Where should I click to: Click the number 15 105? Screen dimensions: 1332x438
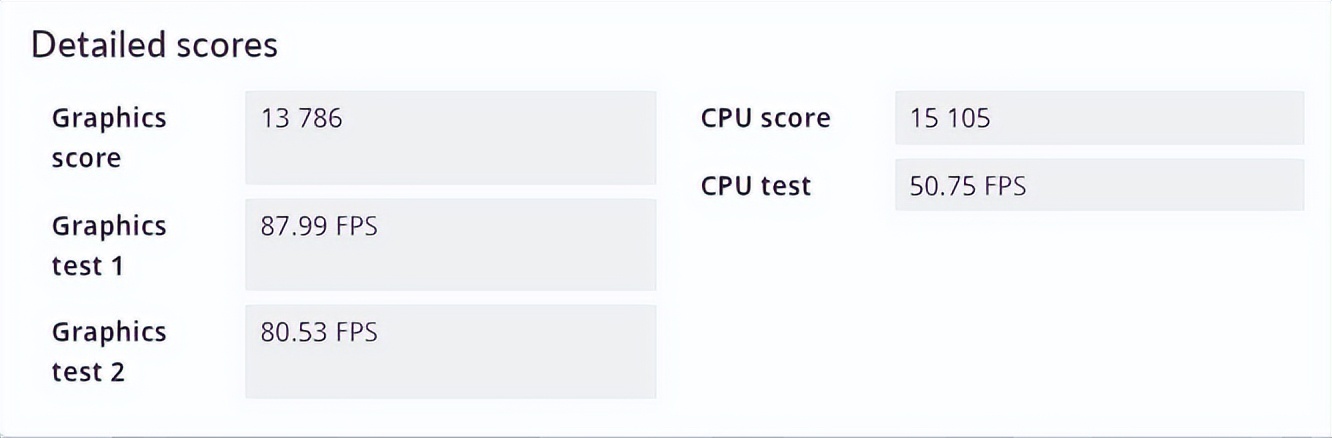click(950, 119)
